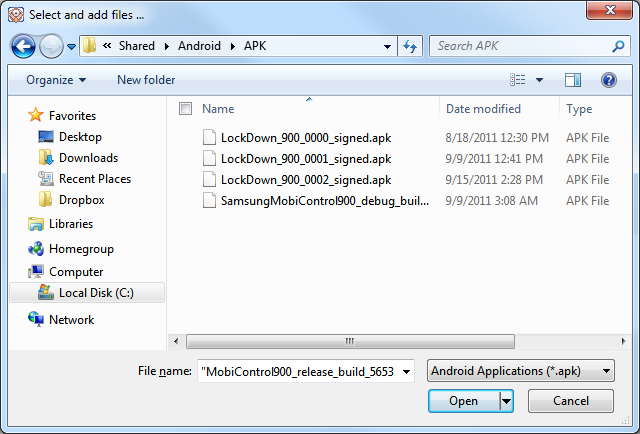The image size is (640, 434).
Task: Click the Back navigation arrow
Action: [x=23, y=46]
